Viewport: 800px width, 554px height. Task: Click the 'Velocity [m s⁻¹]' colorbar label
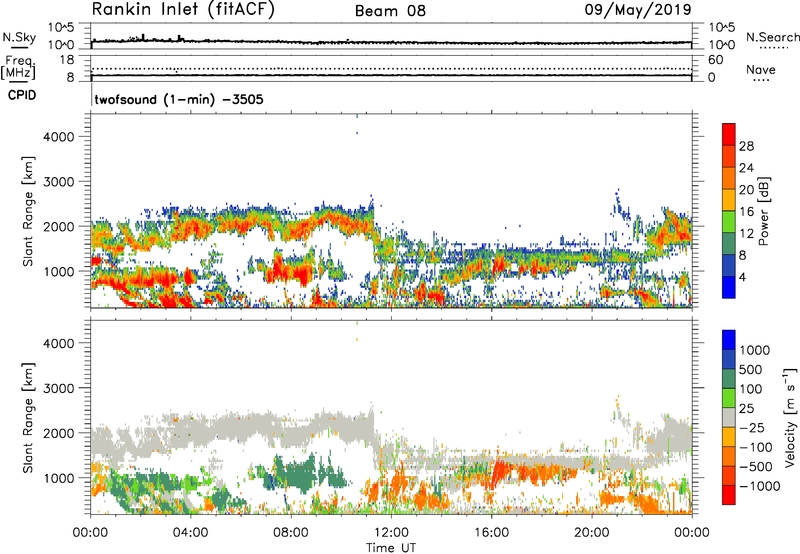790,417
